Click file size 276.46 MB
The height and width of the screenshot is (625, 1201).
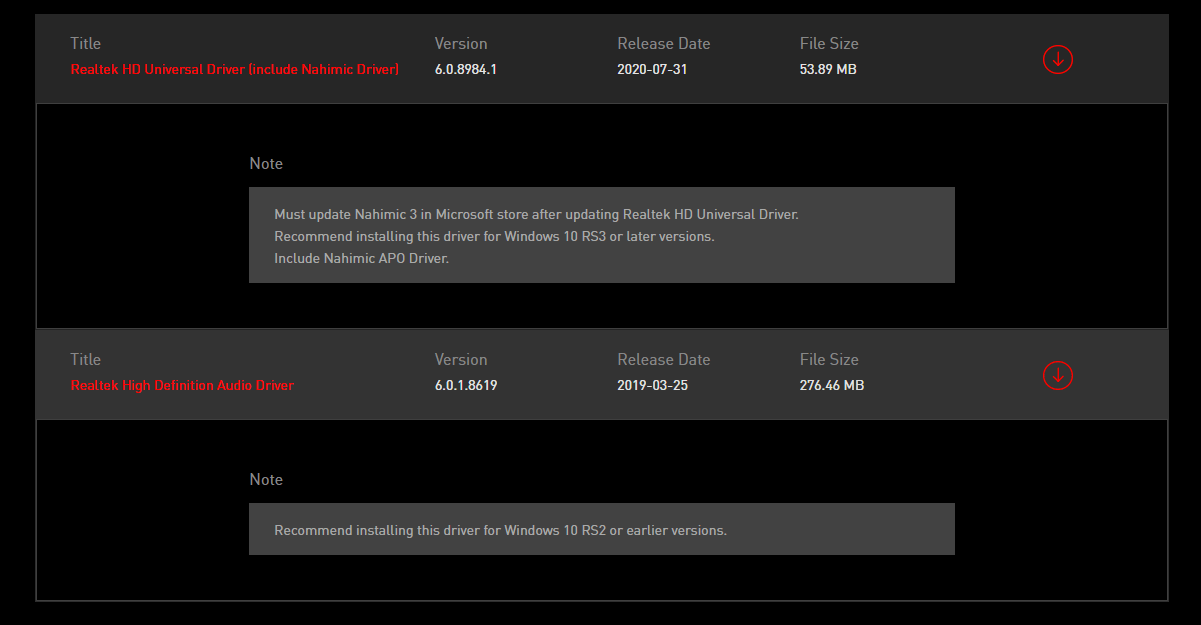(832, 385)
